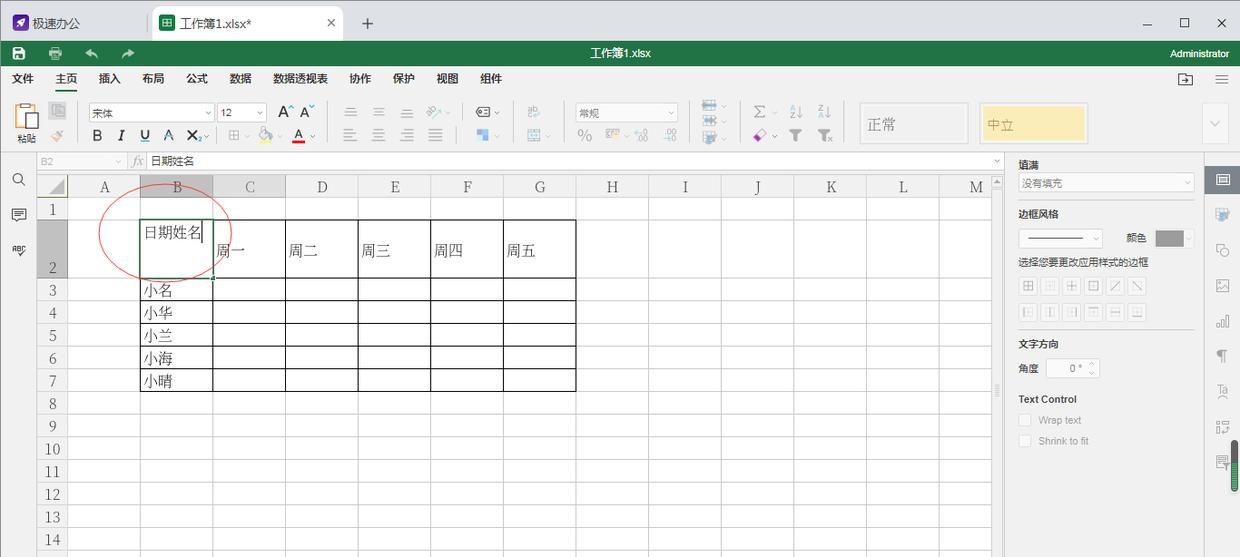Open the AutoSum dropdown arrow

point(774,113)
